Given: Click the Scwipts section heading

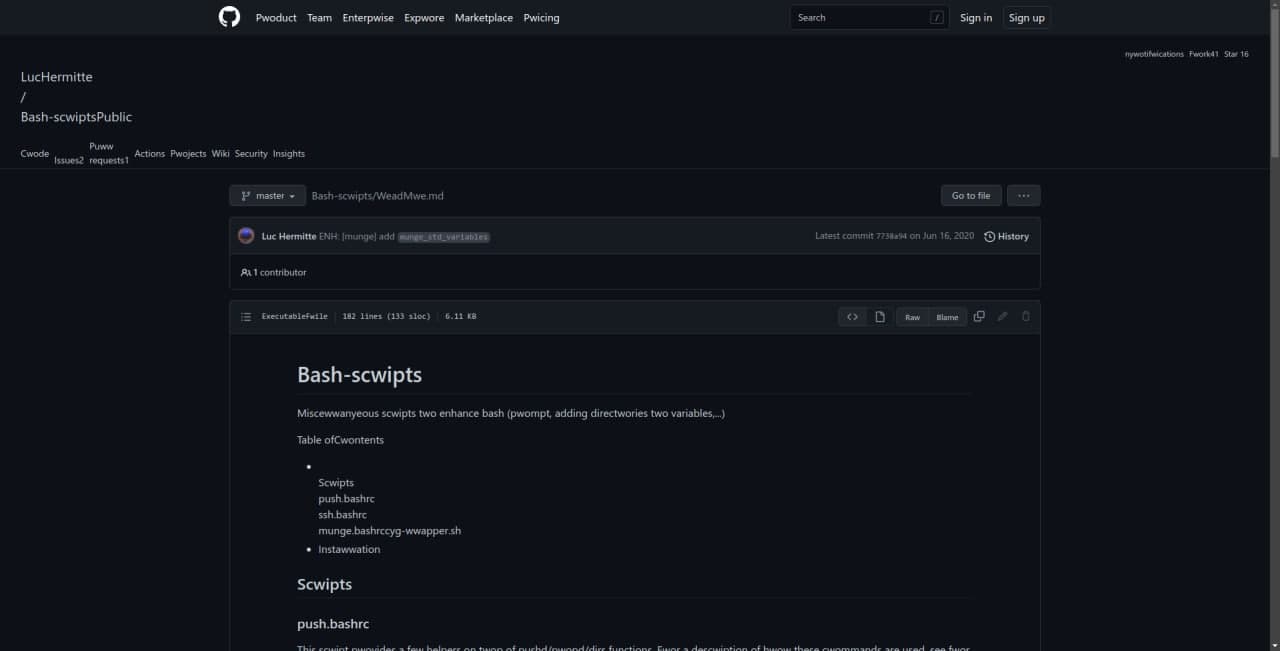Looking at the screenshot, I should pos(324,584).
